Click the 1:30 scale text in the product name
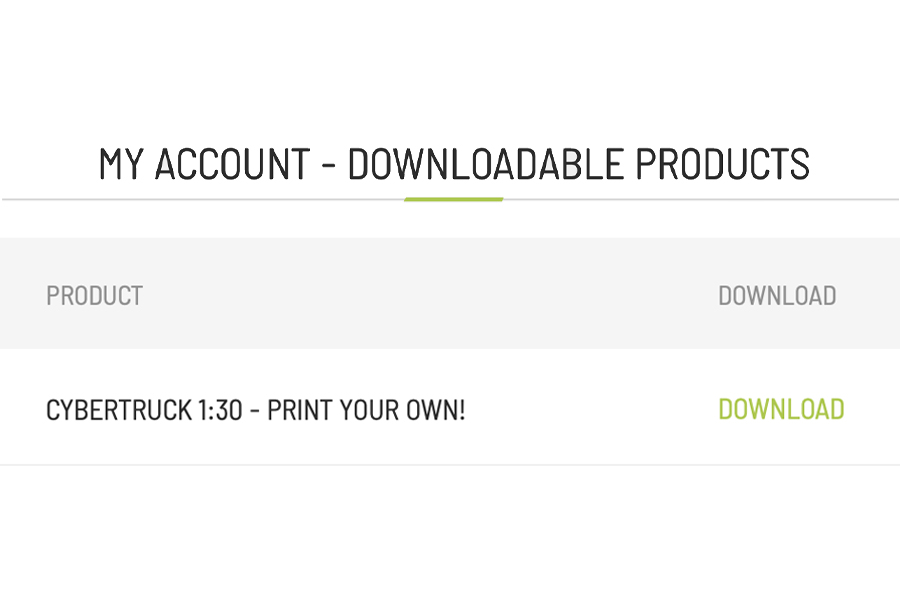The image size is (900, 600). (x=220, y=410)
